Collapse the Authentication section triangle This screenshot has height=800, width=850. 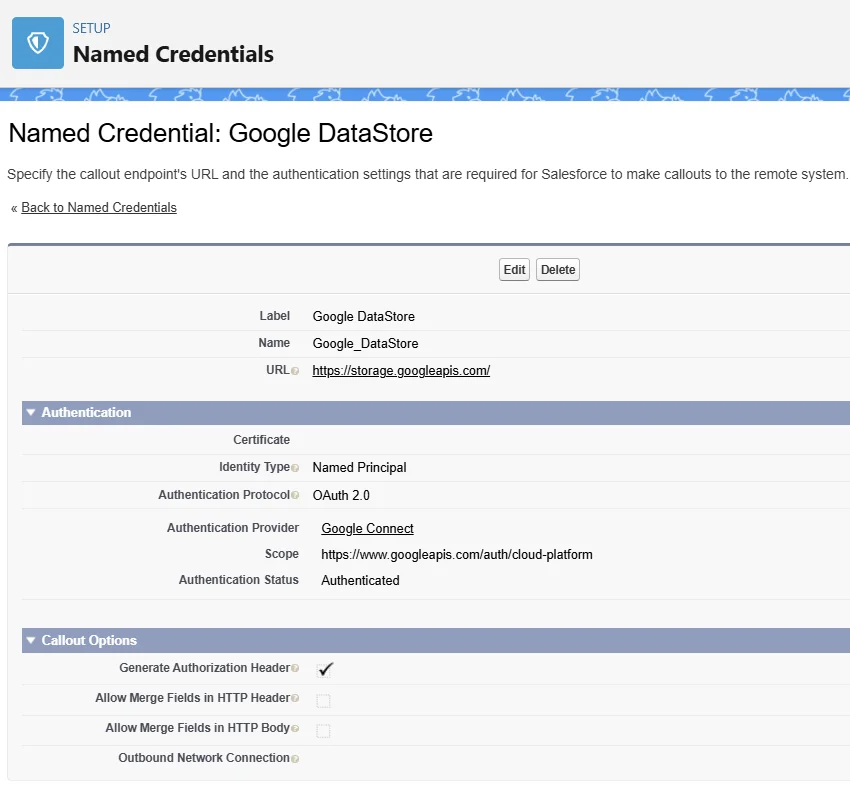31,412
